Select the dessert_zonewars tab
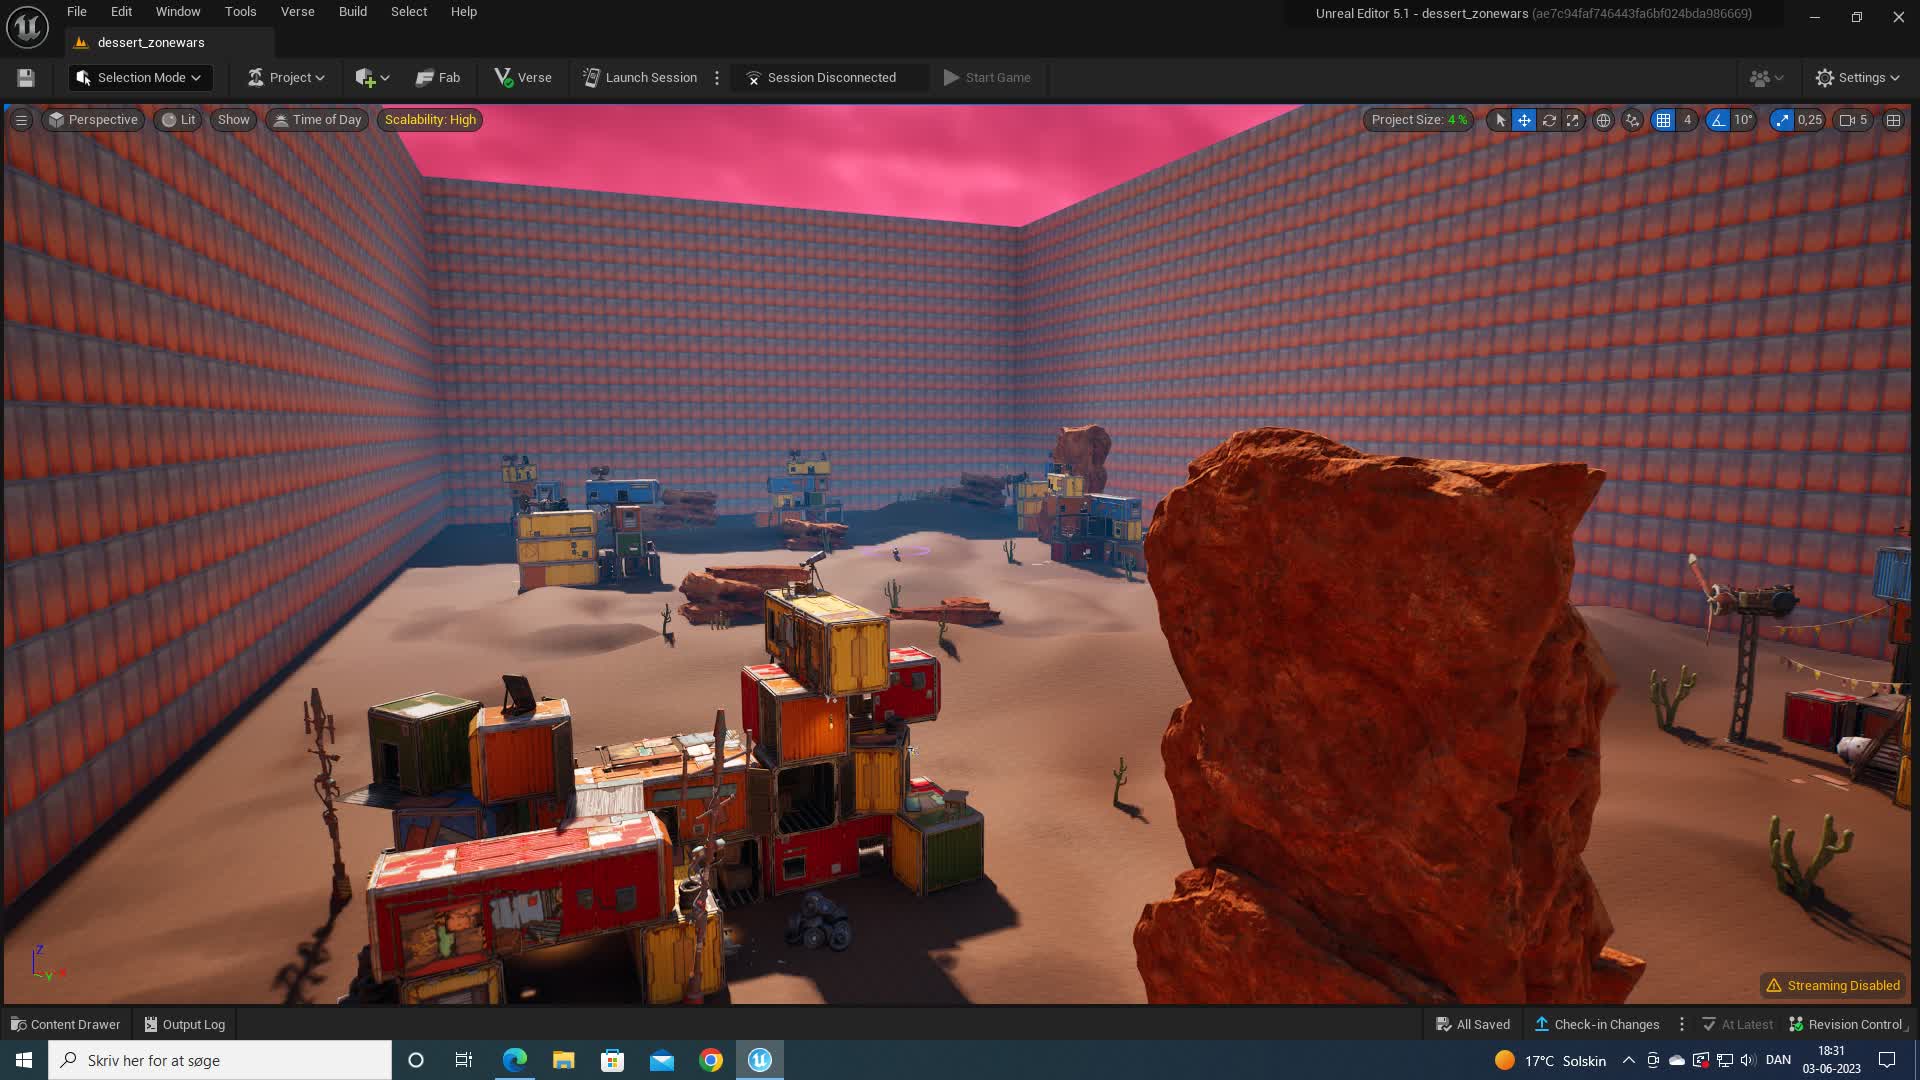The width and height of the screenshot is (1920, 1080). 150,43
